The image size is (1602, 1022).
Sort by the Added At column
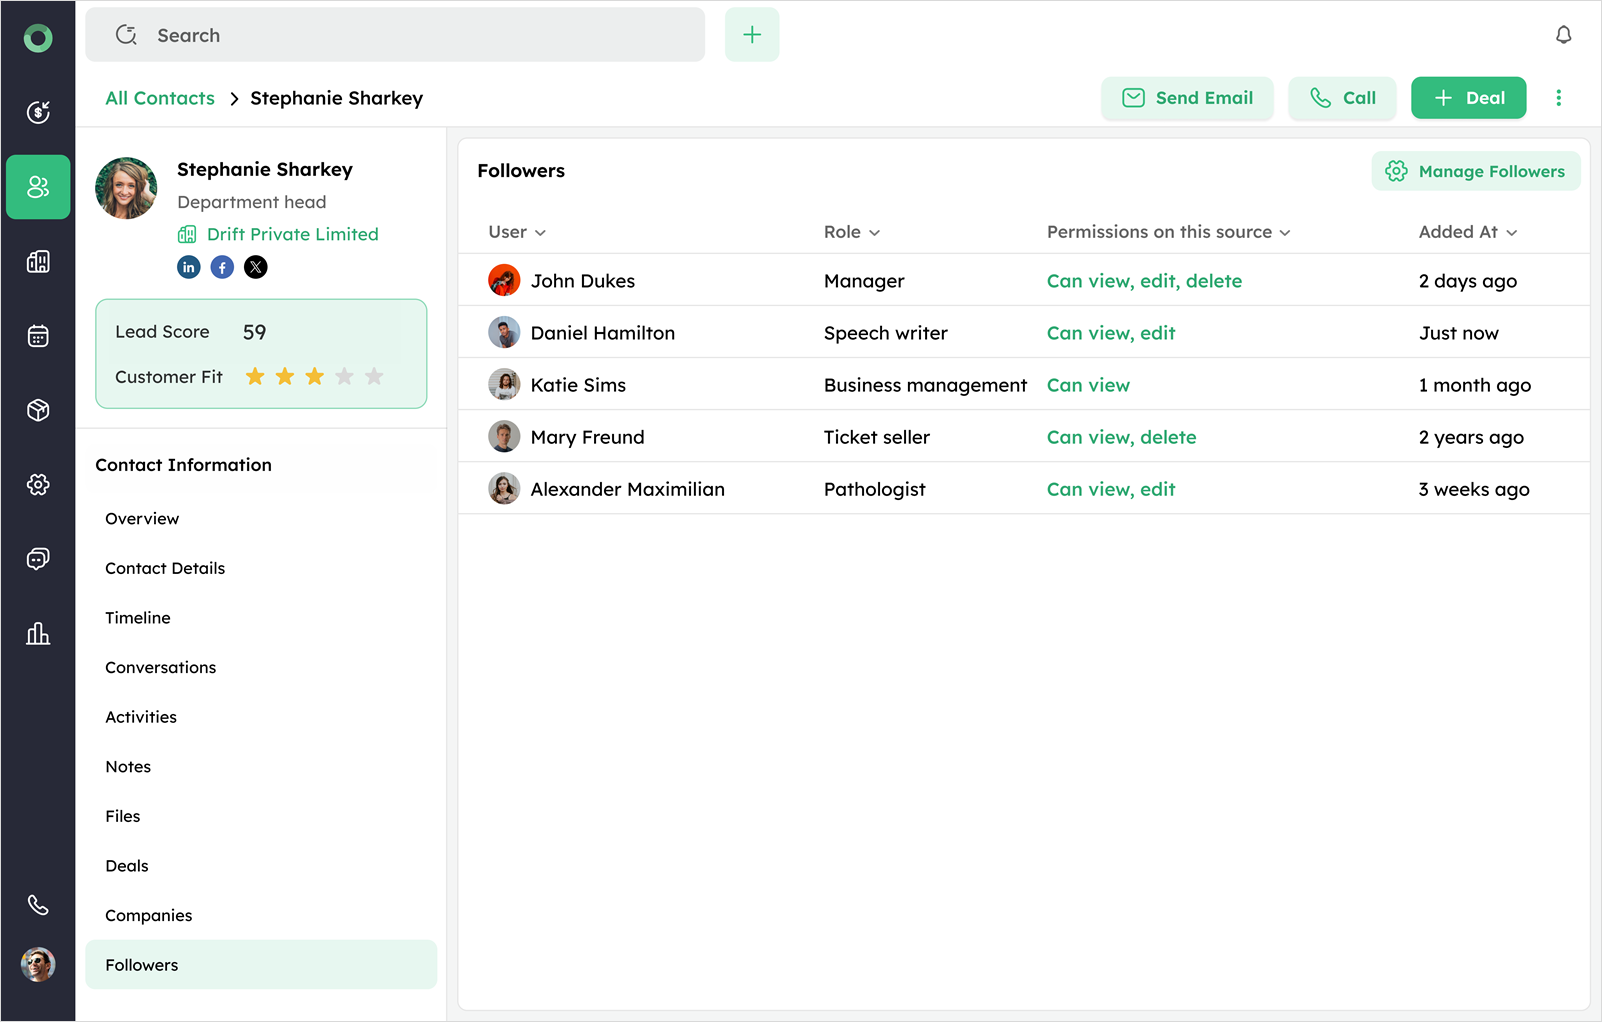point(1467,232)
